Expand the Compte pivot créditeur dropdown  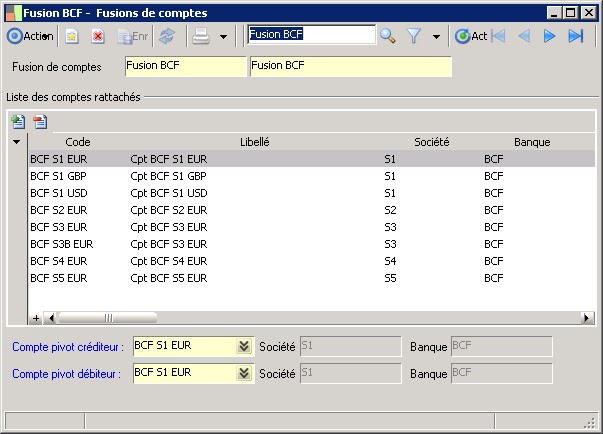pos(242,346)
